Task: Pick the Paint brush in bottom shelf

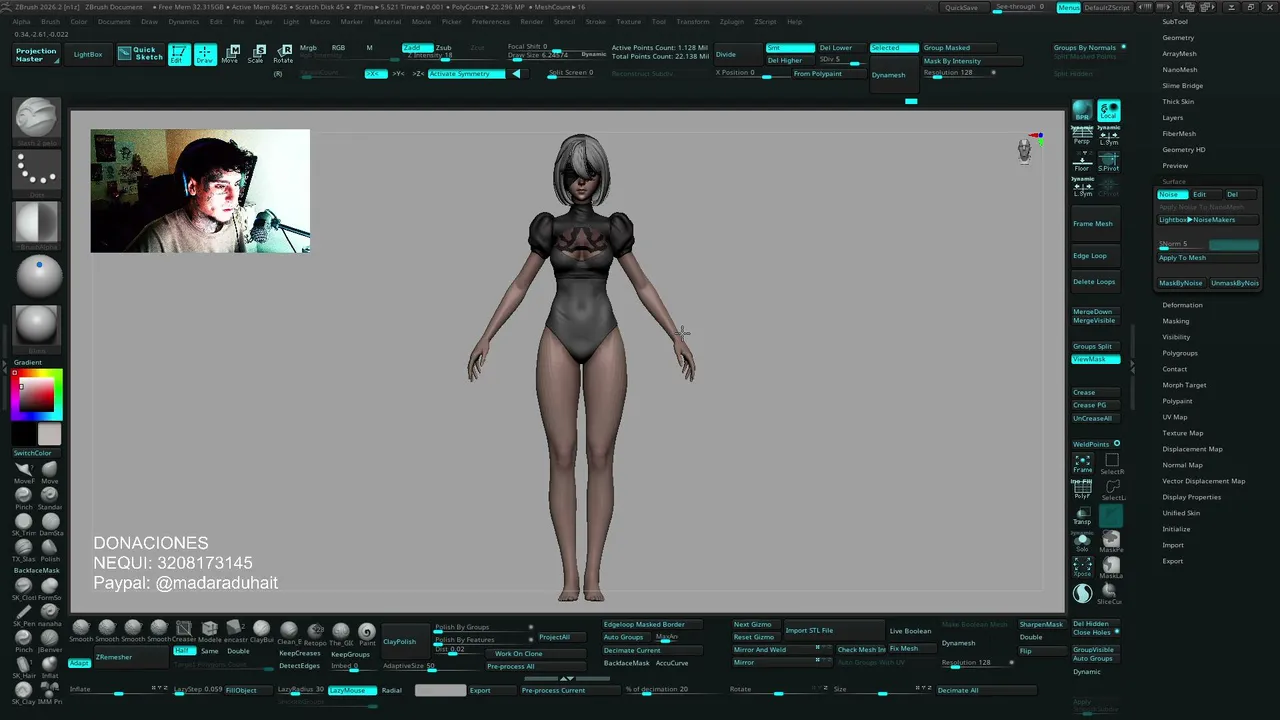Action: (367, 633)
